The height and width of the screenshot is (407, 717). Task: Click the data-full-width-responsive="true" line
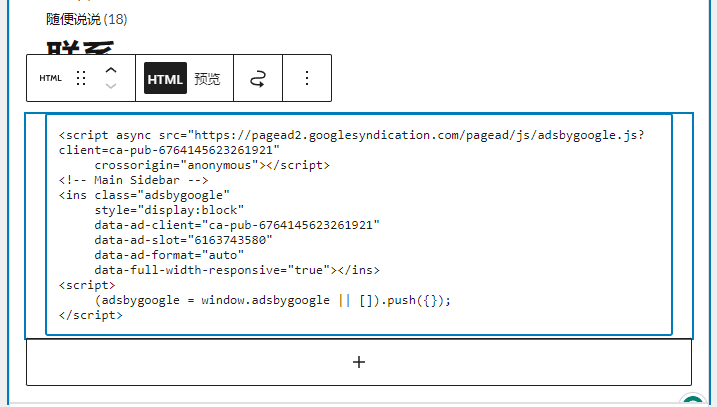pos(237,270)
